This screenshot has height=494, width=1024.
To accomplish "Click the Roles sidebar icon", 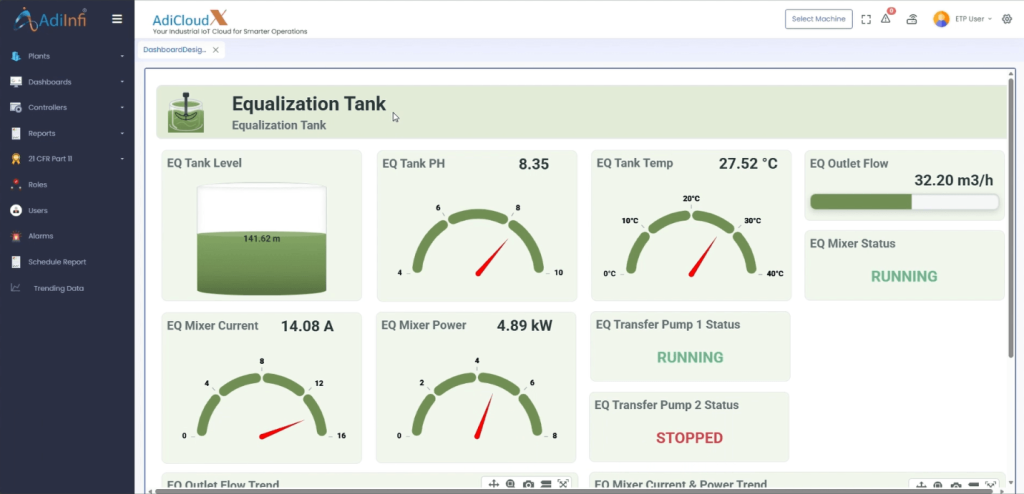I will [16, 184].
